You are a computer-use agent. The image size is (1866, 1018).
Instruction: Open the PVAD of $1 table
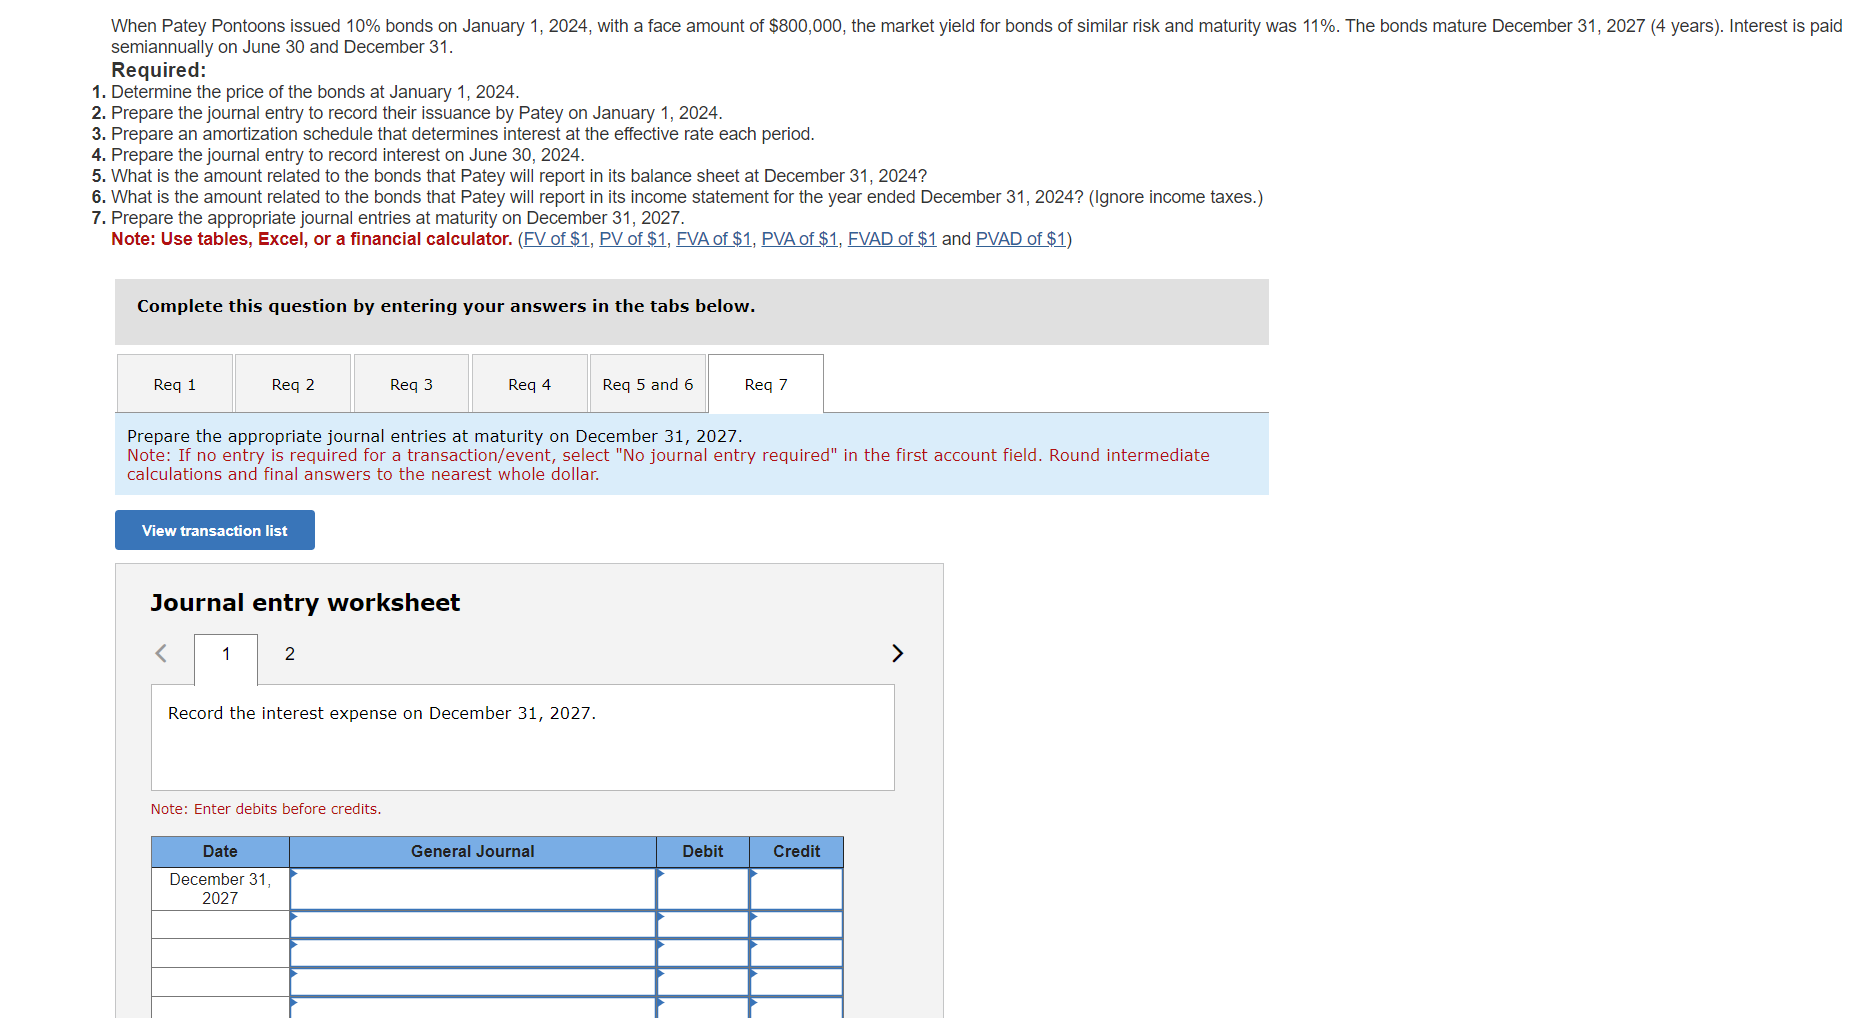pyautogui.click(x=1021, y=238)
